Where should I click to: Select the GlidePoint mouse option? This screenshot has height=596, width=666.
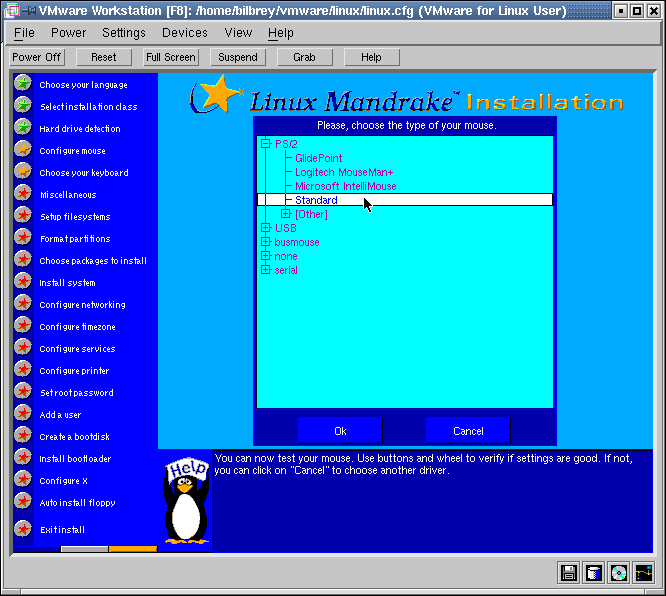click(x=319, y=158)
